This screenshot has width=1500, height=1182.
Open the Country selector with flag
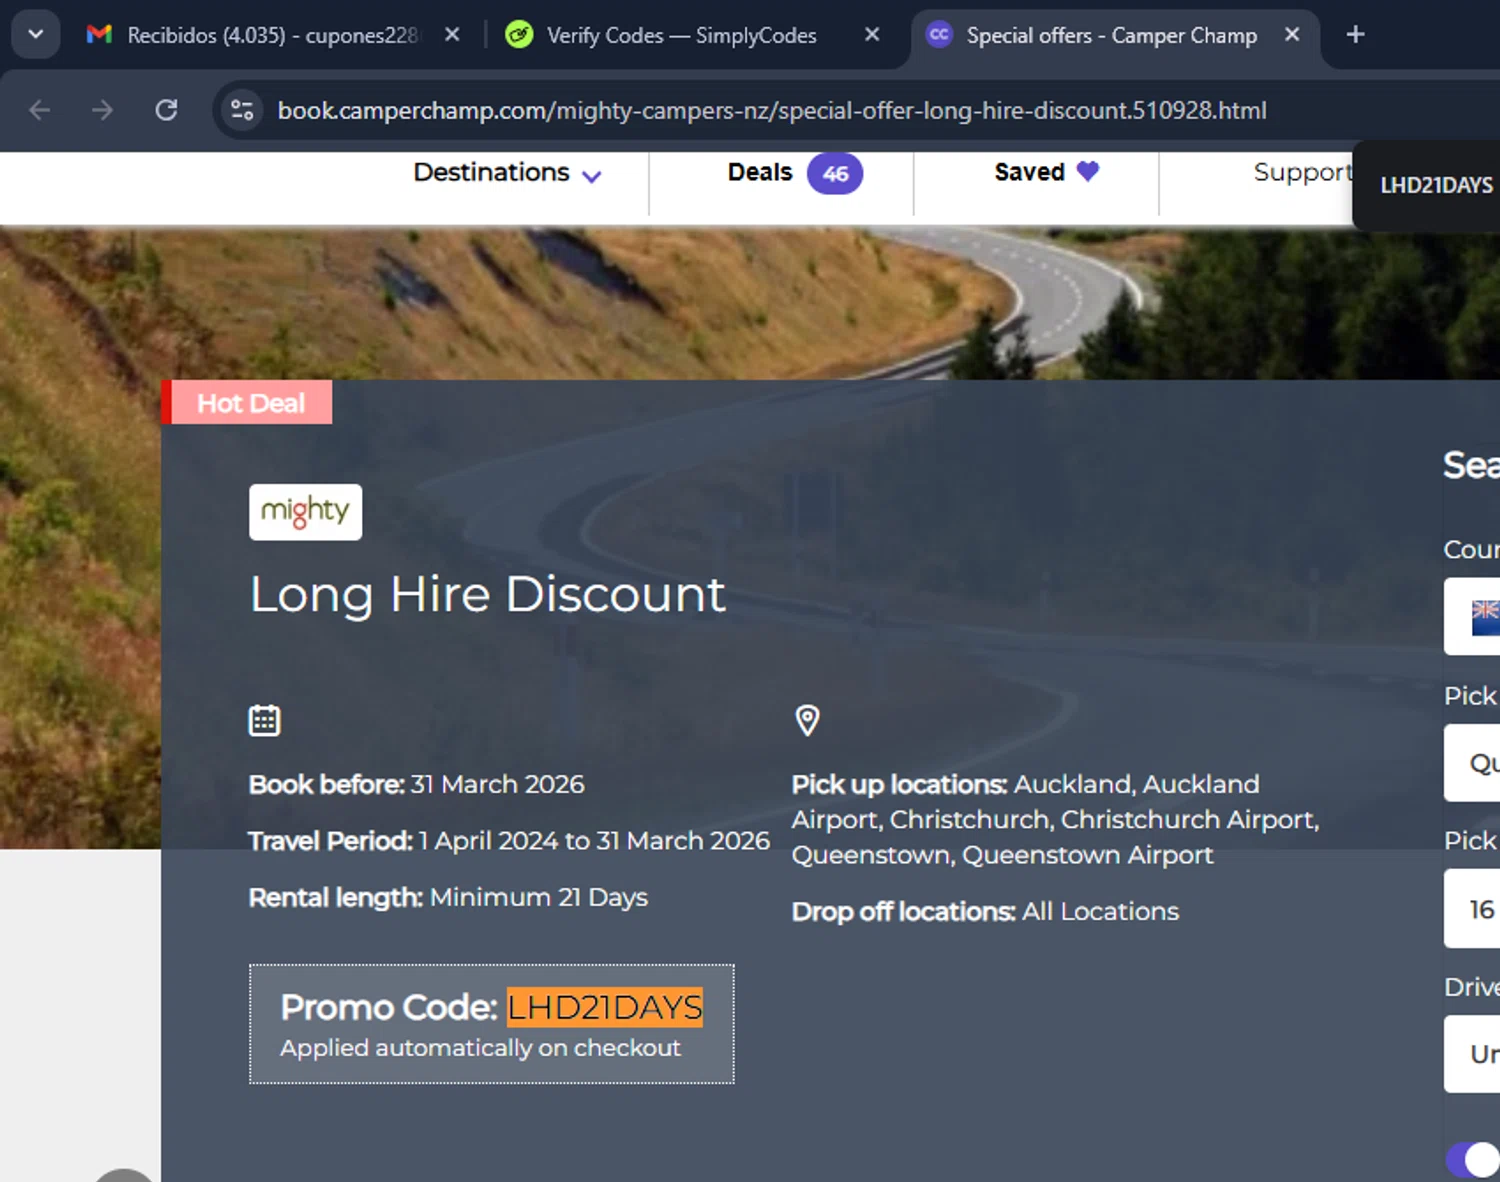click(1472, 616)
